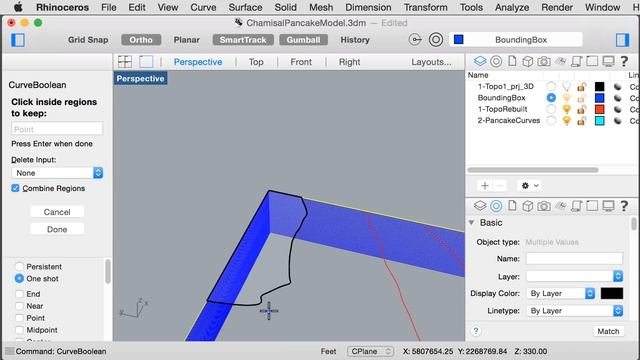Open the Layouts... menu
Image resolution: width=640 pixels, height=360 pixels.
[x=431, y=62]
